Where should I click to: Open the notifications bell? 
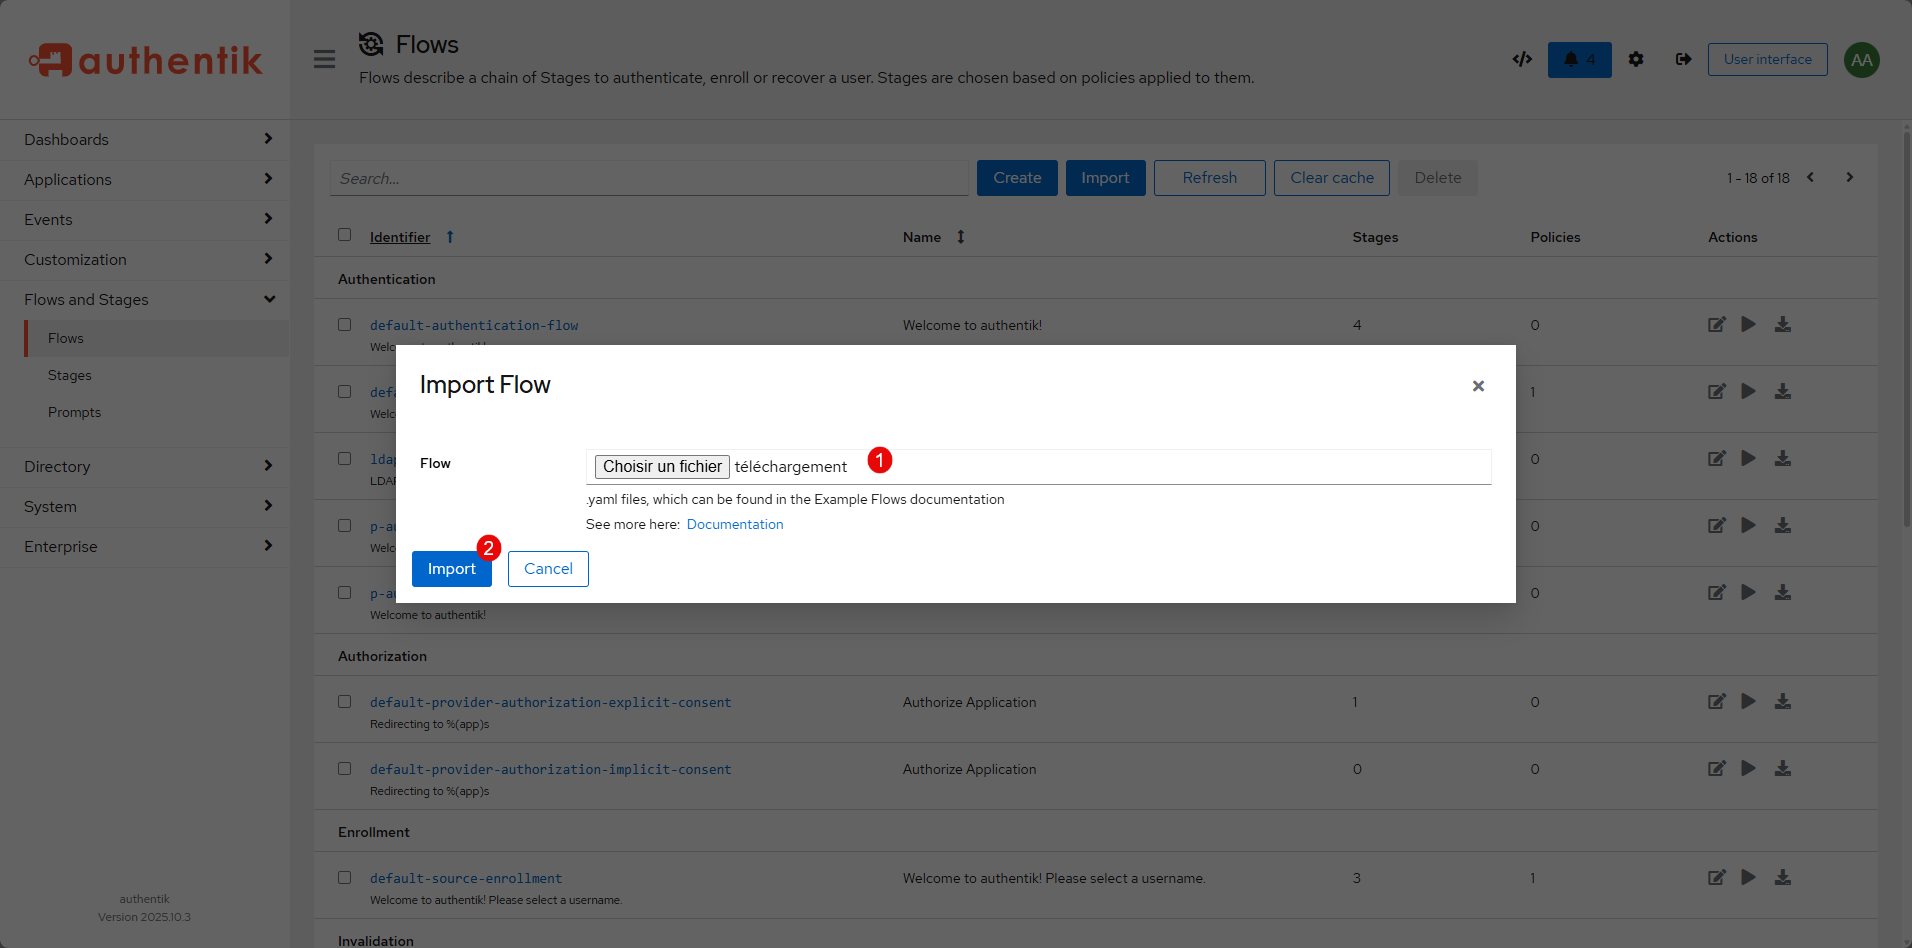click(1579, 60)
